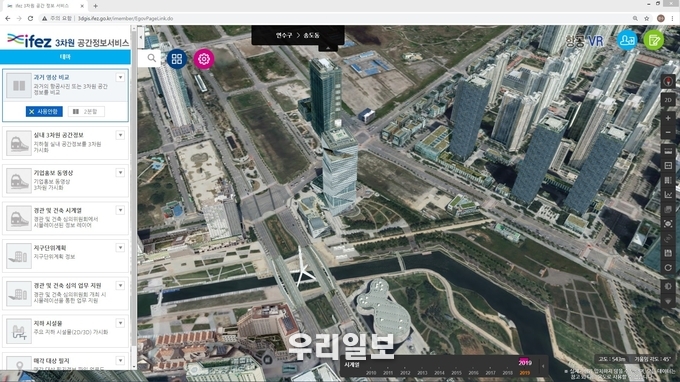Click the 항공 VR label
Image resolution: width=680 pixels, height=382 pixels.
coord(584,41)
